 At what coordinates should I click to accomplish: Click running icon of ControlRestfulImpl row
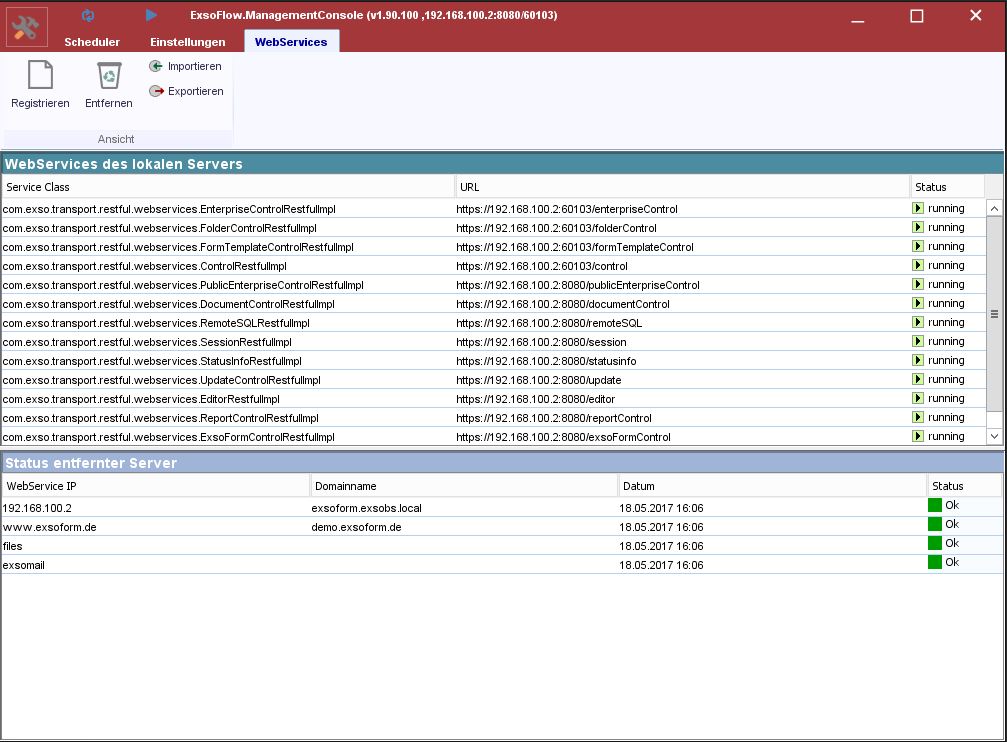coord(918,265)
